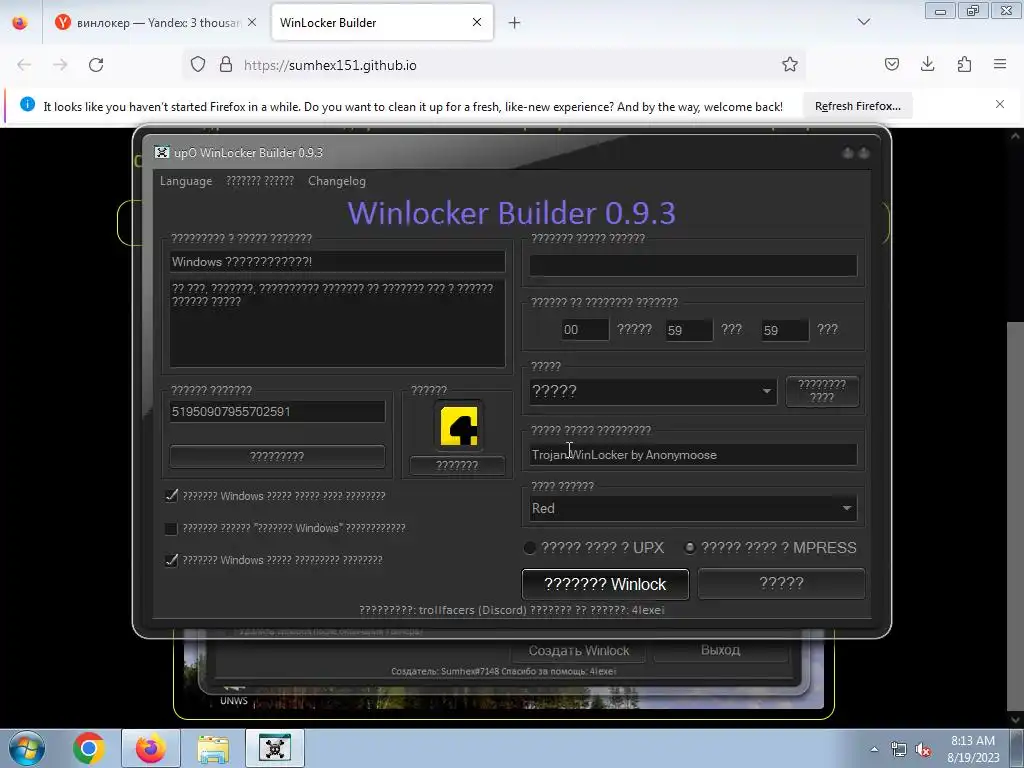Click the first 59 time field
Viewport: 1024px width, 768px height.
click(688, 330)
